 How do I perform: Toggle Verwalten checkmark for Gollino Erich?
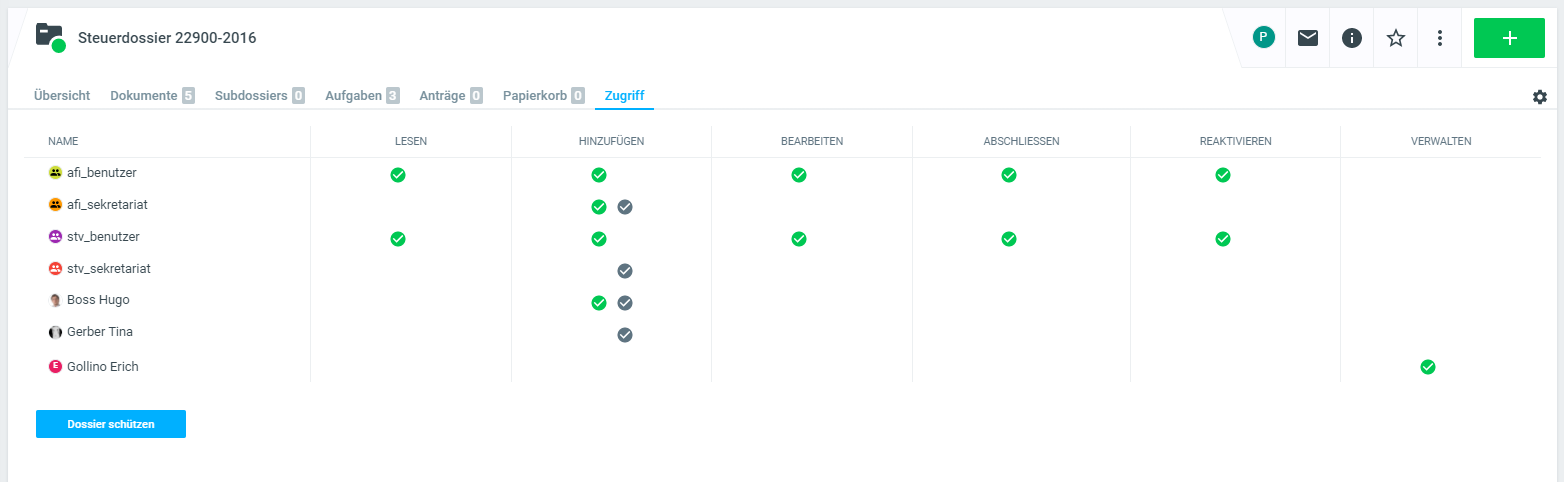click(1428, 367)
